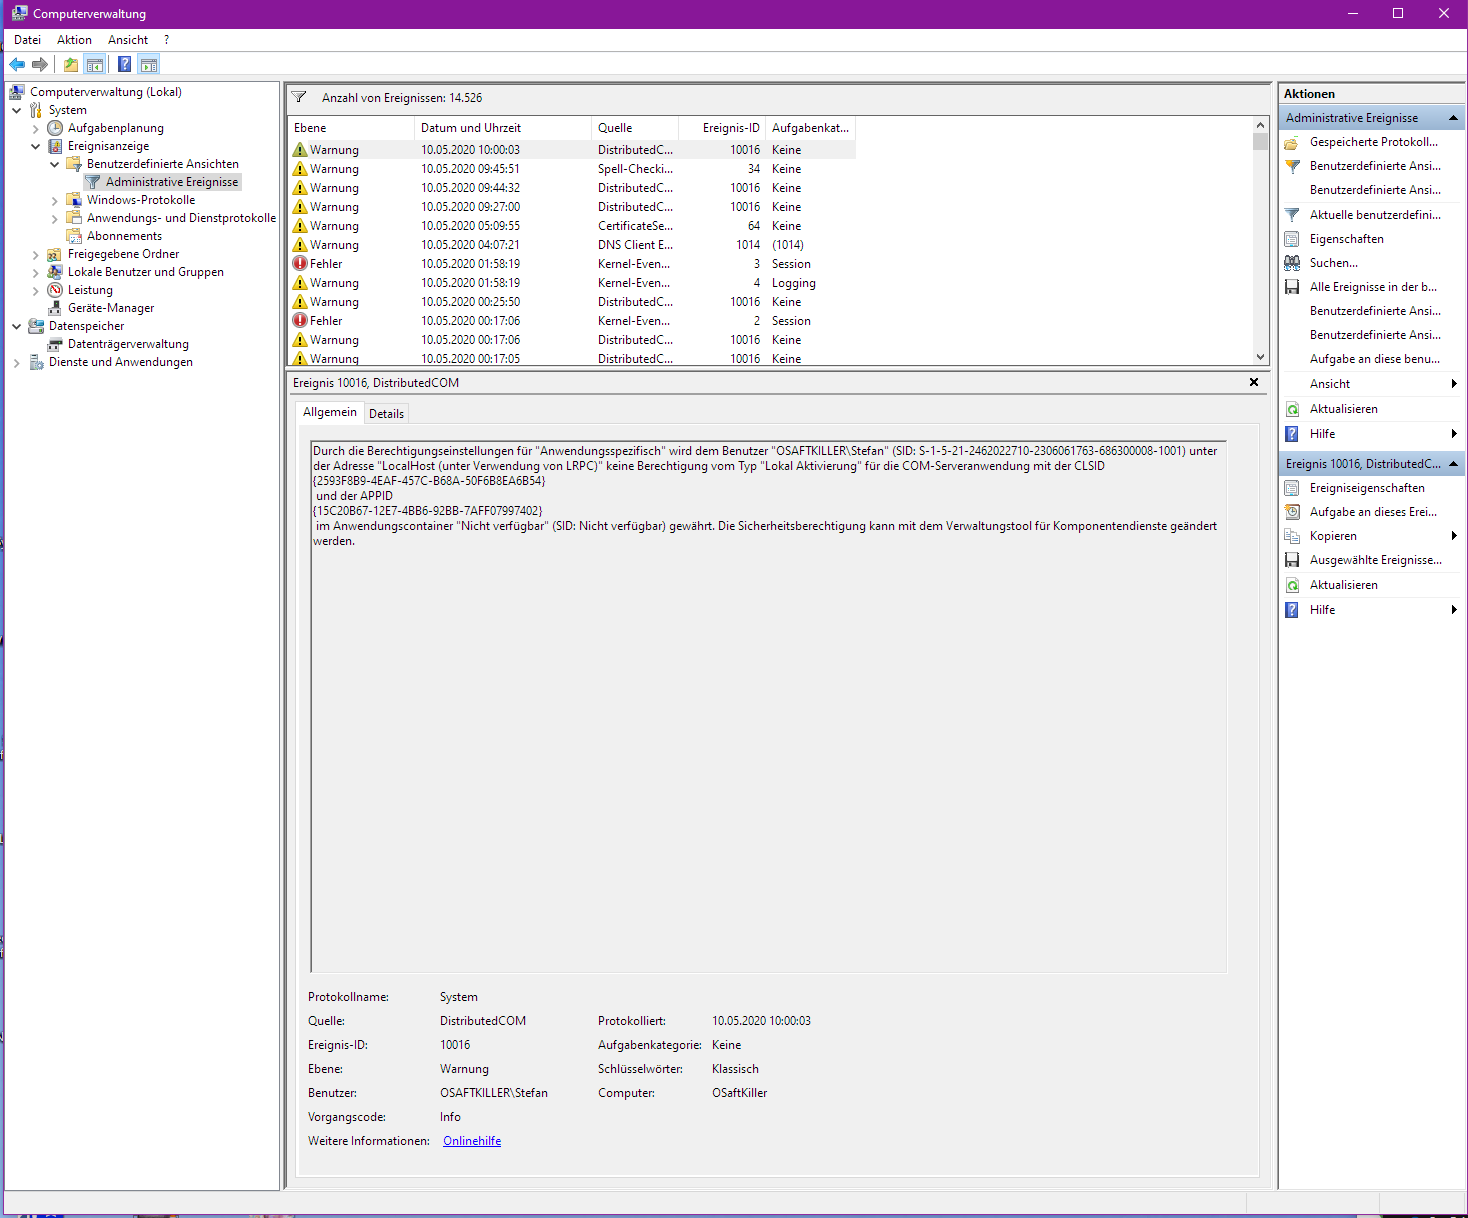Select the Datenträgerverwaltung disk icon
This screenshot has width=1468, height=1218.
click(55, 344)
